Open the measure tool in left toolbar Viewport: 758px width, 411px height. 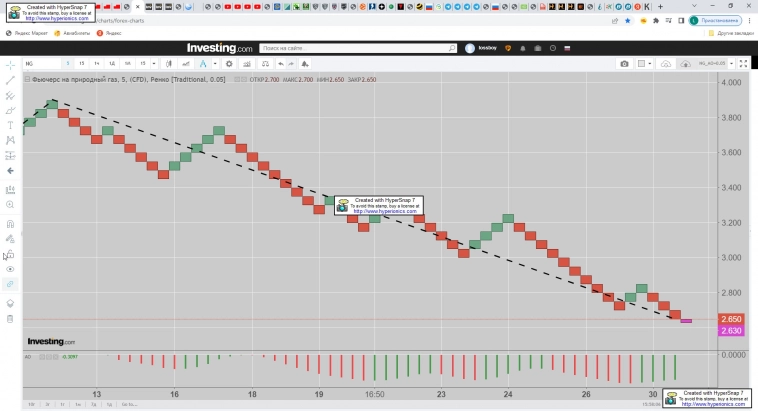[x=10, y=190]
